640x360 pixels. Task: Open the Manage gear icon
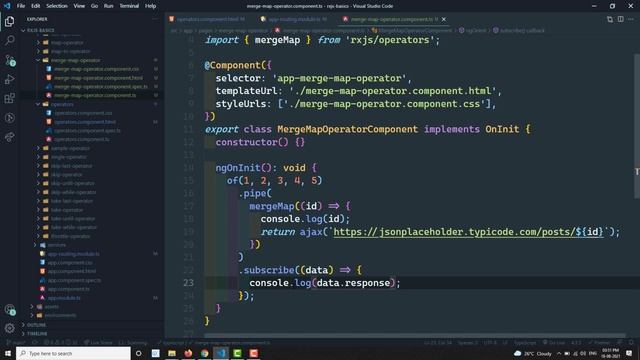point(9,328)
